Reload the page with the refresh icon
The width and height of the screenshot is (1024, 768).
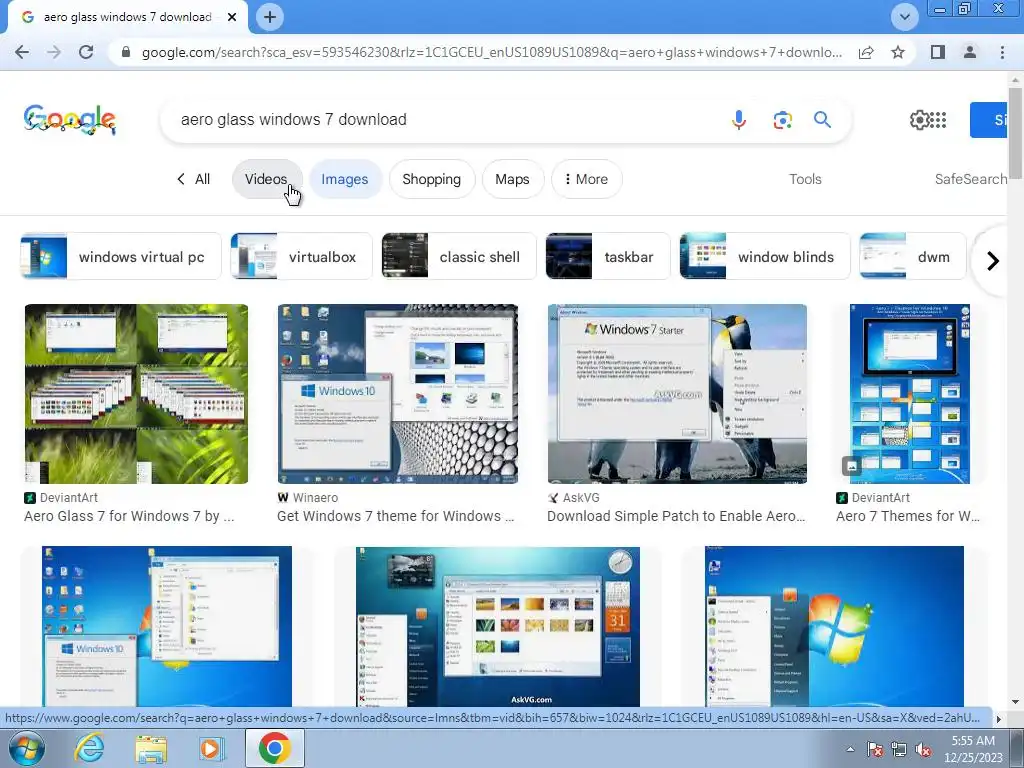click(86, 52)
